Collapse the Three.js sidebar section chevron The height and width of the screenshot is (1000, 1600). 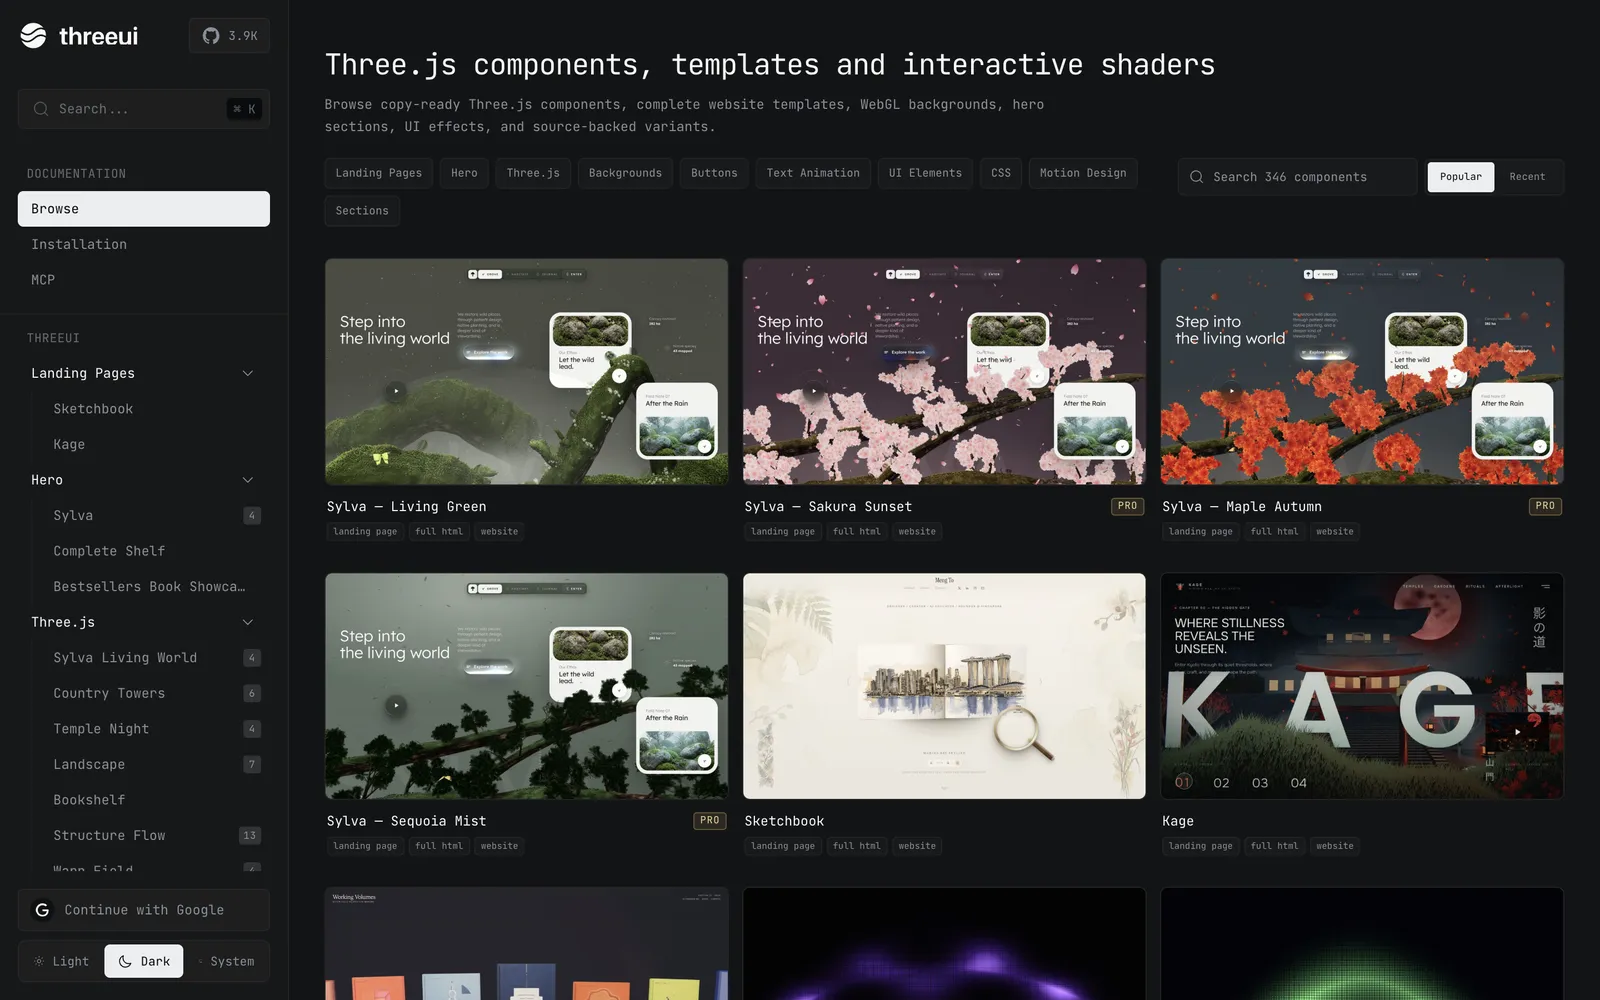pos(248,622)
